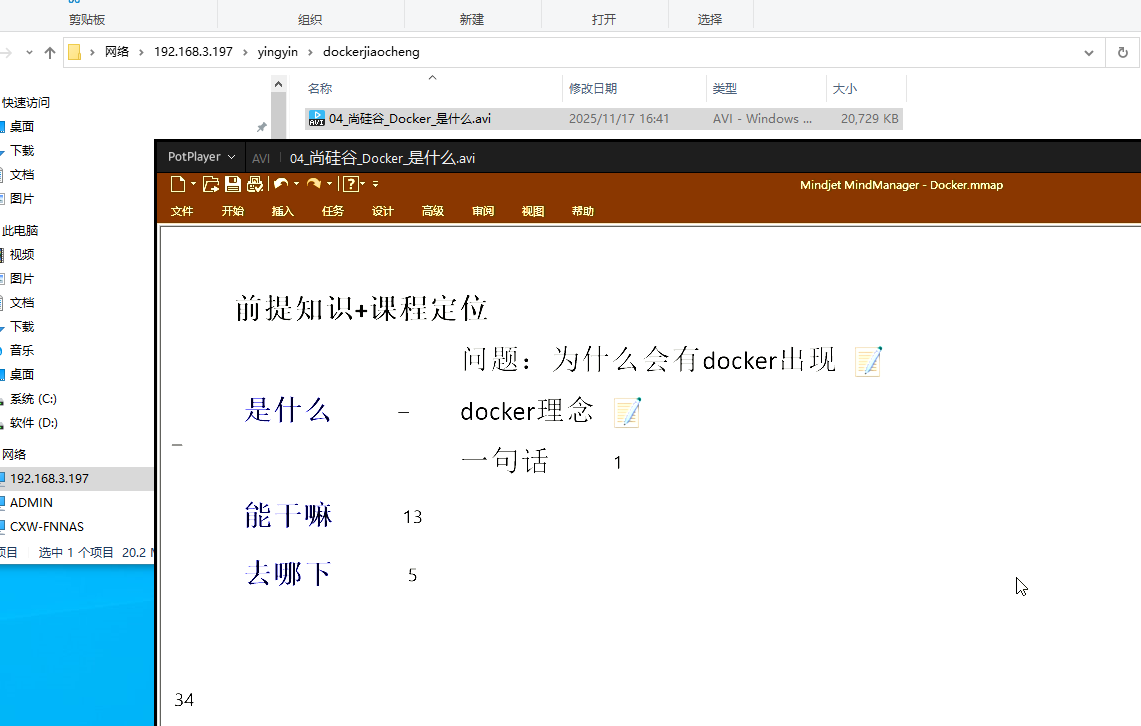Expand the address bar history dropdown

pyautogui.click(x=1089, y=52)
